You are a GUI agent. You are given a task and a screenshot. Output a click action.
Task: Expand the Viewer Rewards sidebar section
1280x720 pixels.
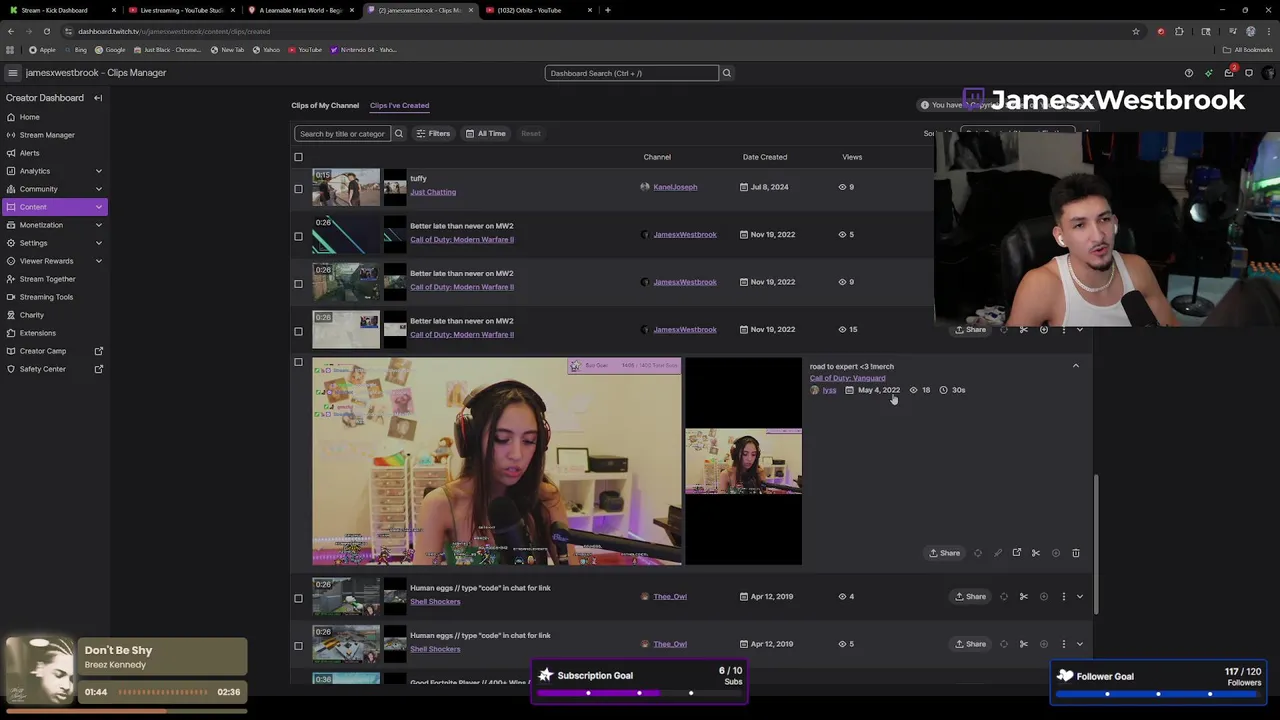click(x=98, y=261)
